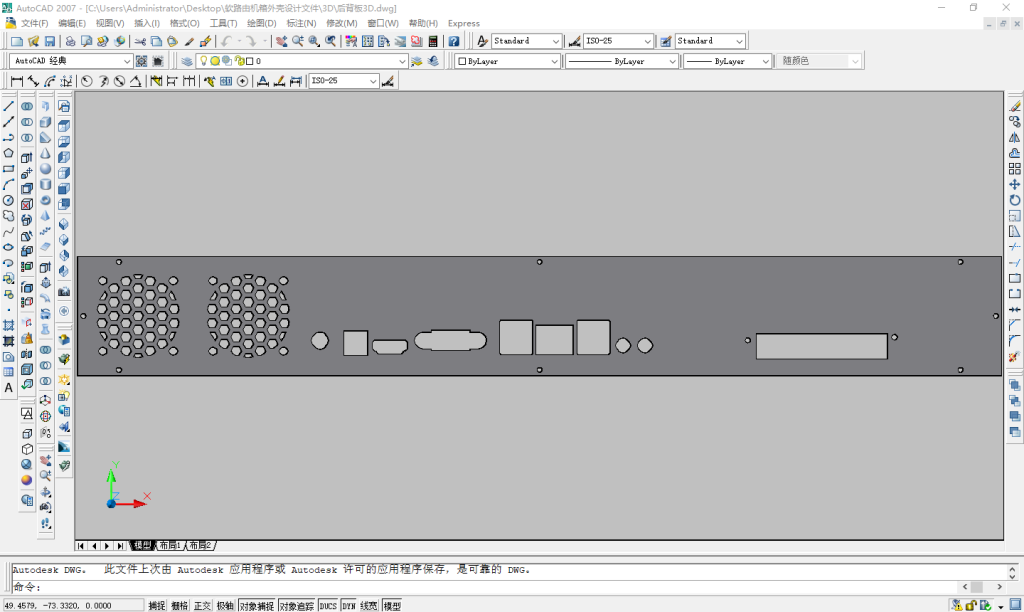
Task: Click the Save icon in the standard toolbar
Action: click(49, 41)
